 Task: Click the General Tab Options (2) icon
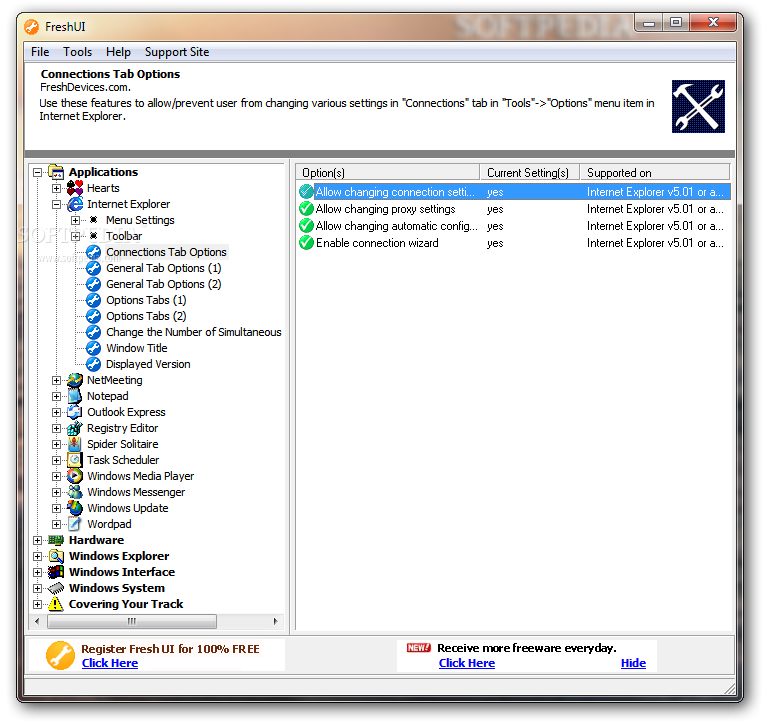point(93,284)
